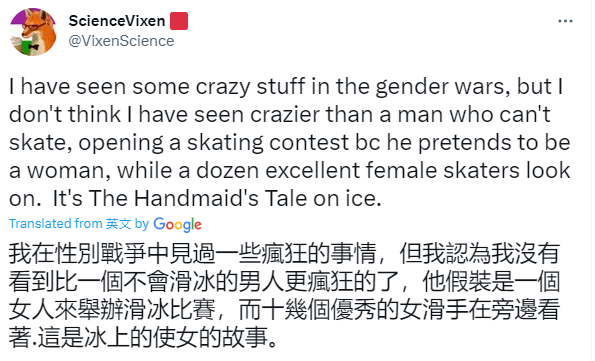The height and width of the screenshot is (361, 595).
Task: Click the red square emoji beside ScienceVixen
Action: click(x=179, y=21)
